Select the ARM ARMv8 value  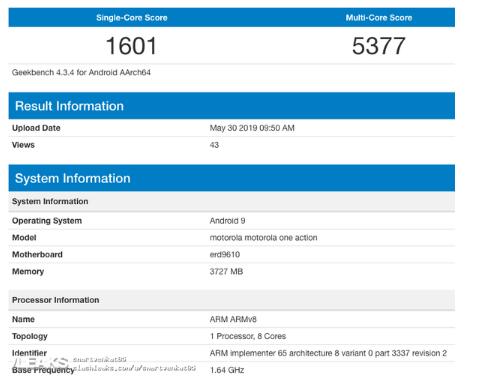pos(233,319)
